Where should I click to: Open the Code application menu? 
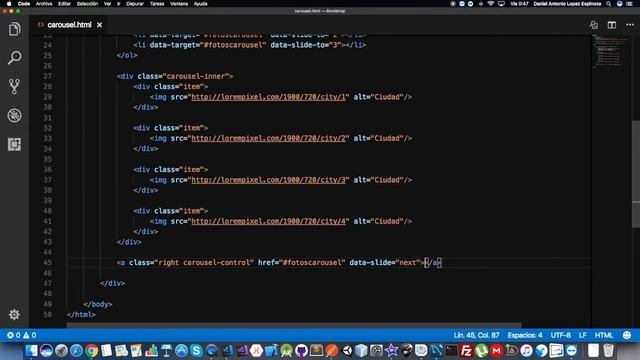point(24,4)
